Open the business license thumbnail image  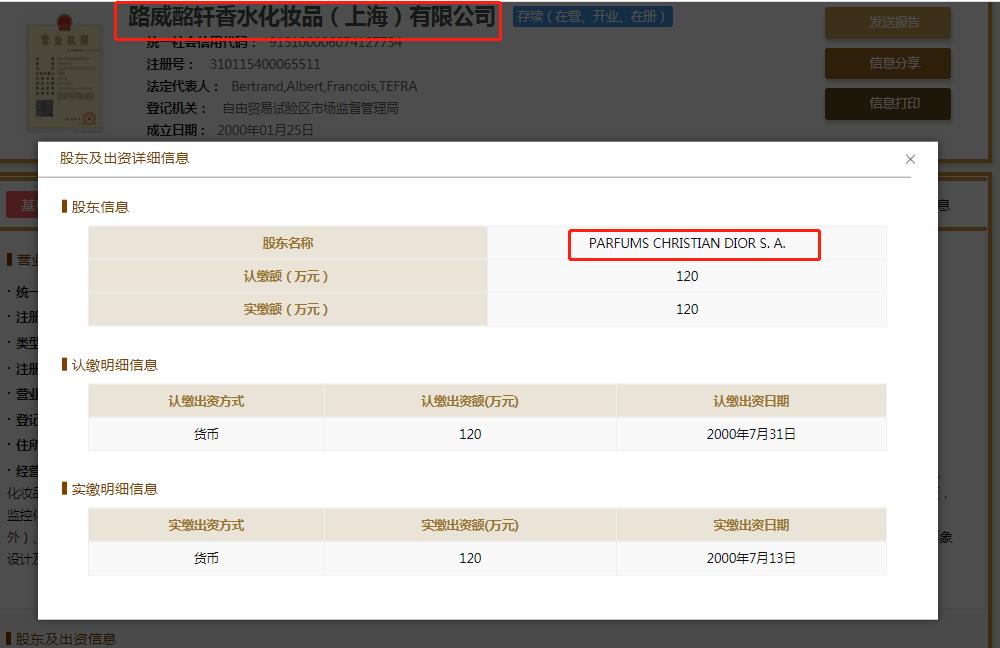click(64, 72)
